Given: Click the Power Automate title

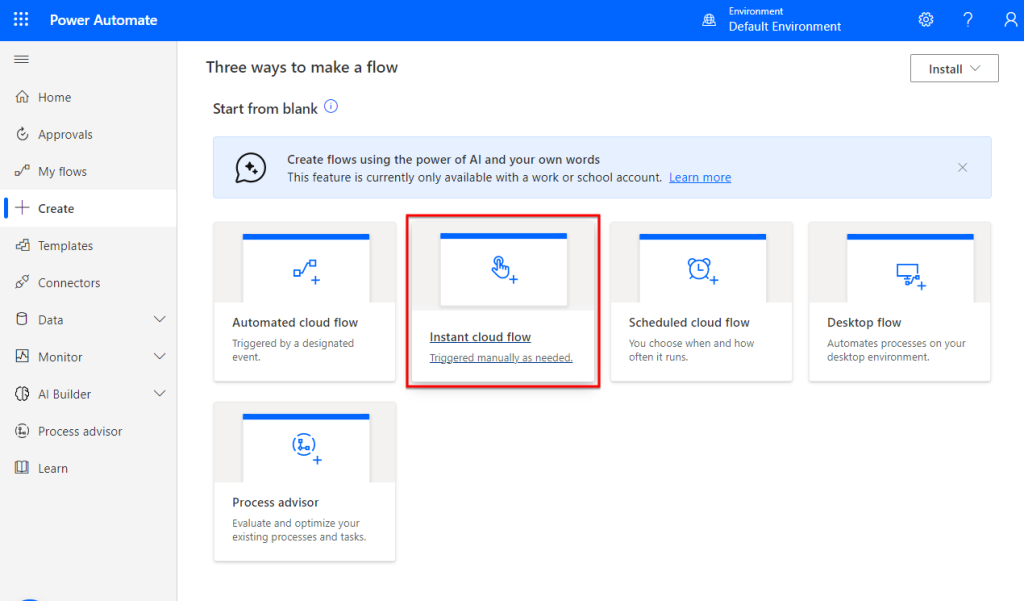Looking at the screenshot, I should click(104, 20).
